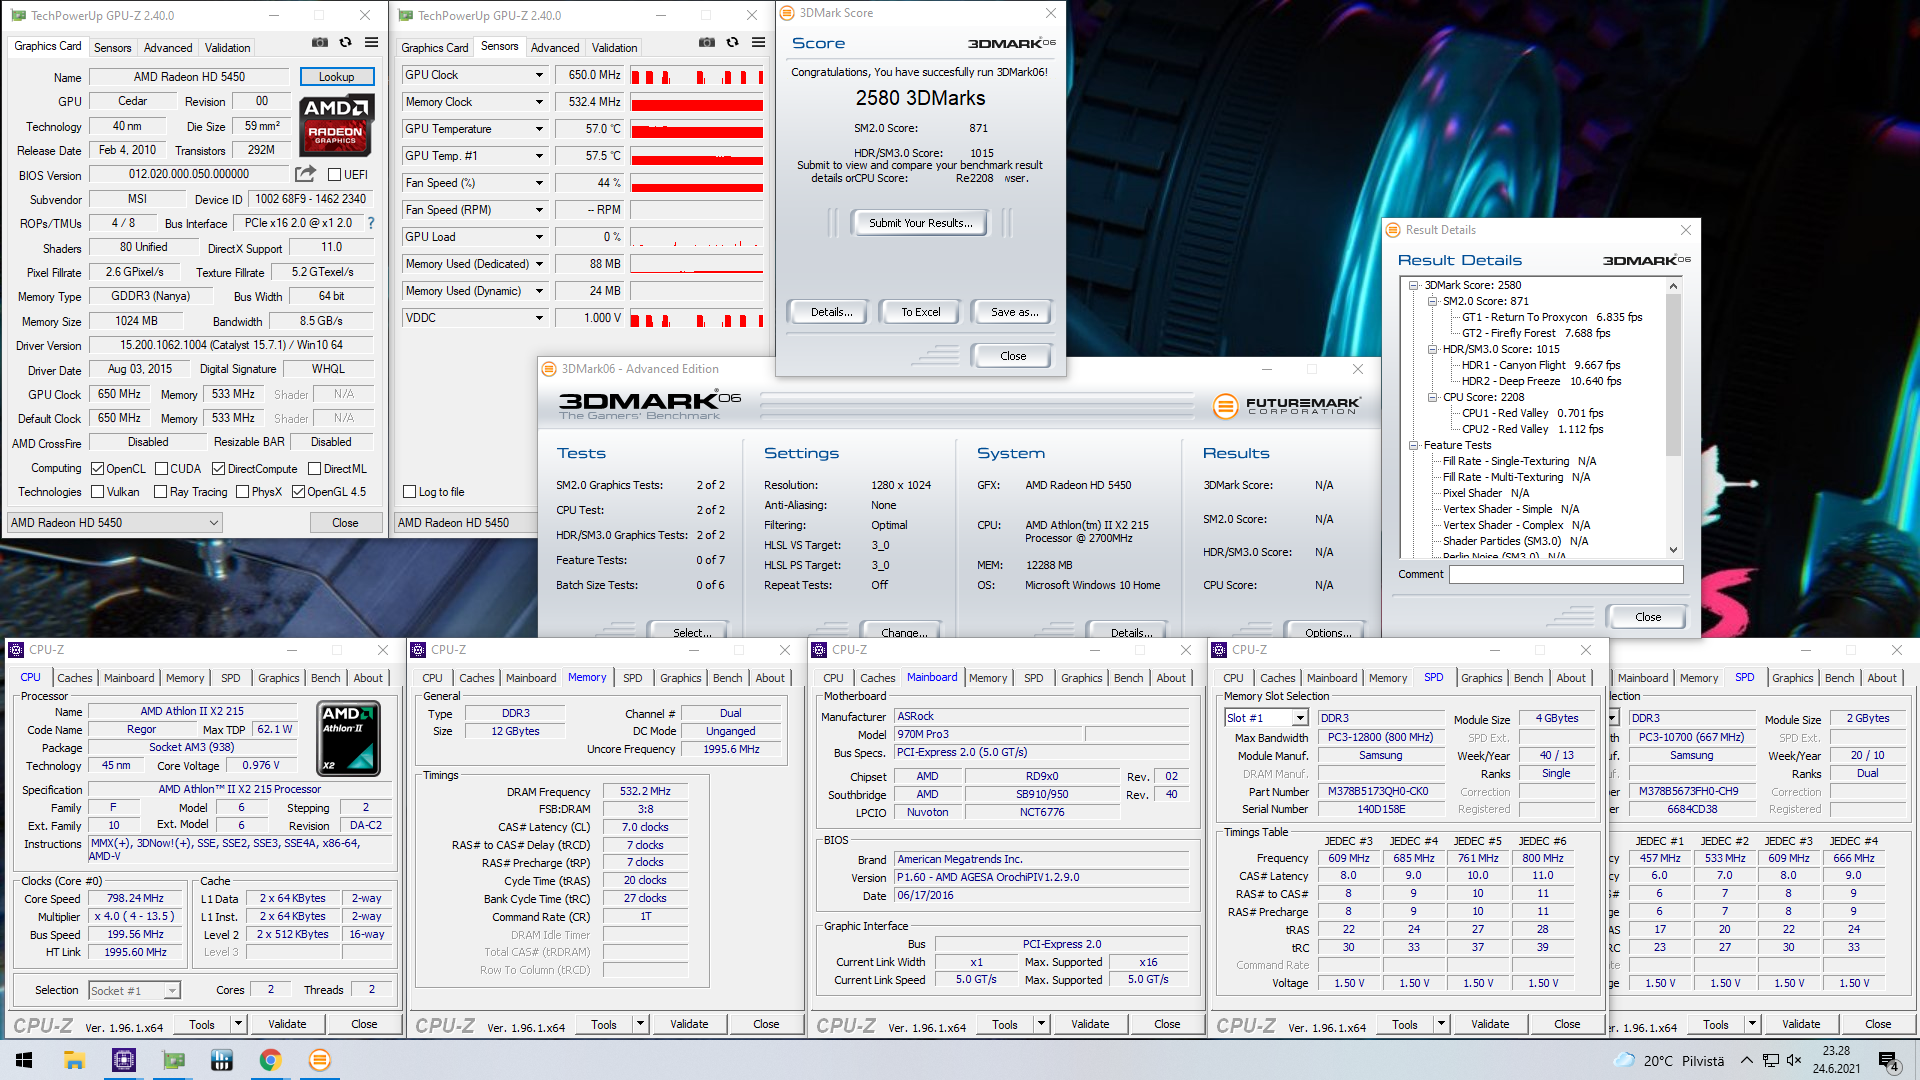Image resolution: width=1920 pixels, height=1080 pixels.
Task: Click 3DMark orange taskbar icon
Action: pos(320,1060)
